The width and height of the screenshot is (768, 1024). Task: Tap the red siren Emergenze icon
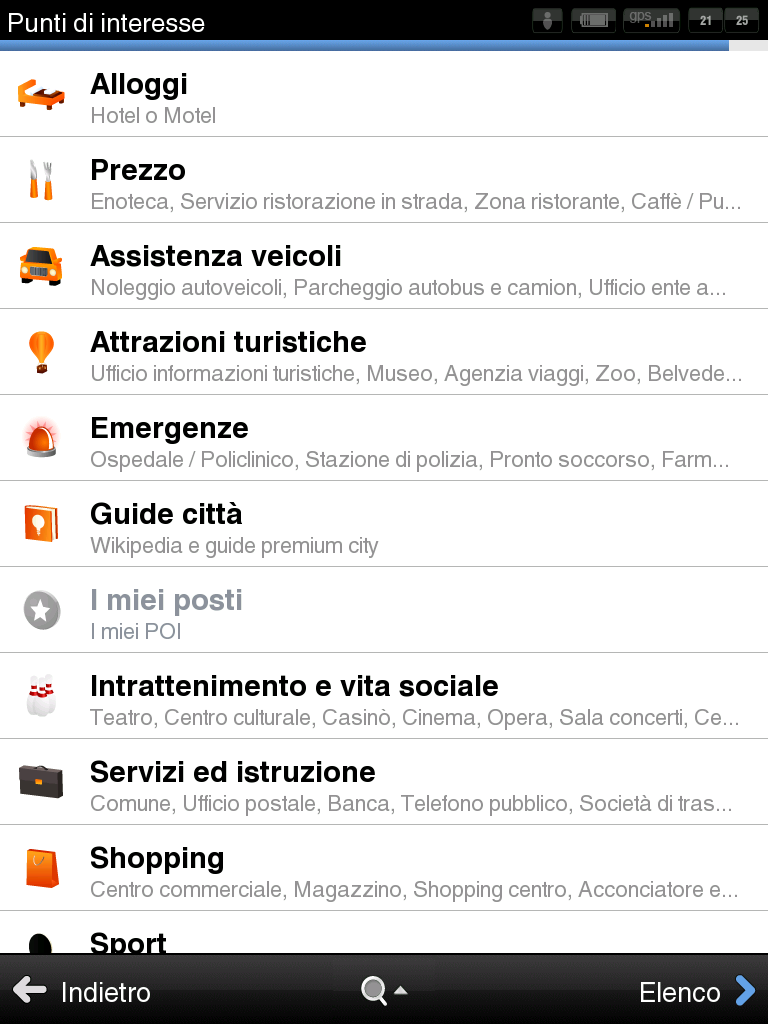point(41,438)
